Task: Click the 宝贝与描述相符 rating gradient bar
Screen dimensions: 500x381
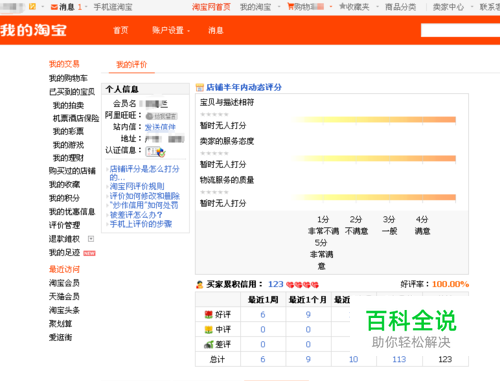Action: point(373,120)
